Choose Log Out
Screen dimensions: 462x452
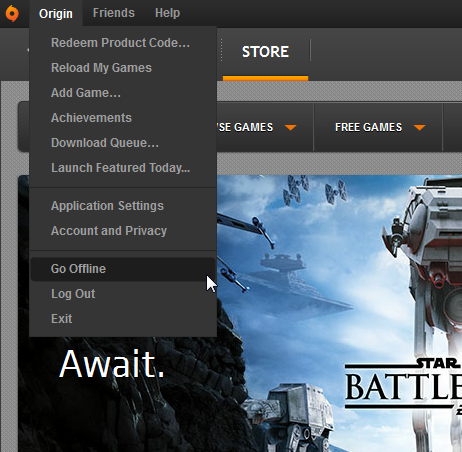pos(123,294)
